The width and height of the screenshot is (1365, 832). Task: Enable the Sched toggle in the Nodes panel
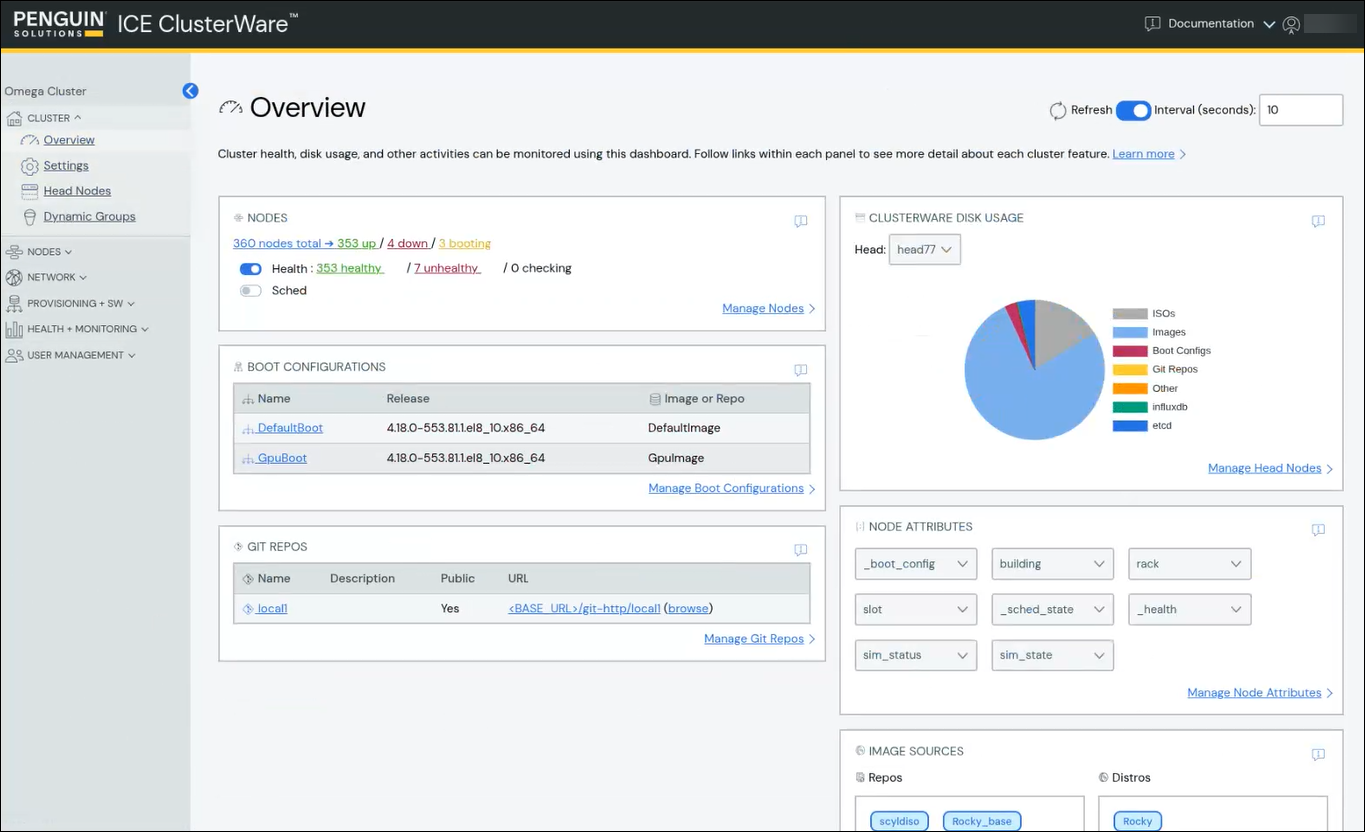pyautogui.click(x=250, y=290)
